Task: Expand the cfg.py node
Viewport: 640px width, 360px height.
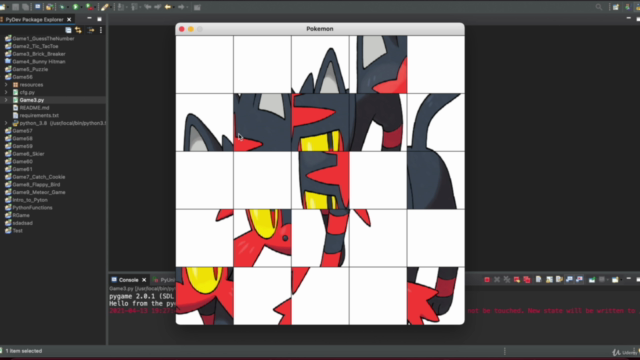Action: coord(6,92)
